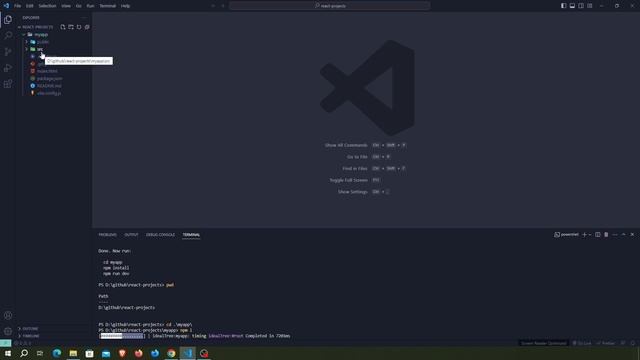This screenshot has width=640, height=360.
Task: Switch to the Debug Console tab
Action: pyautogui.click(x=160, y=235)
